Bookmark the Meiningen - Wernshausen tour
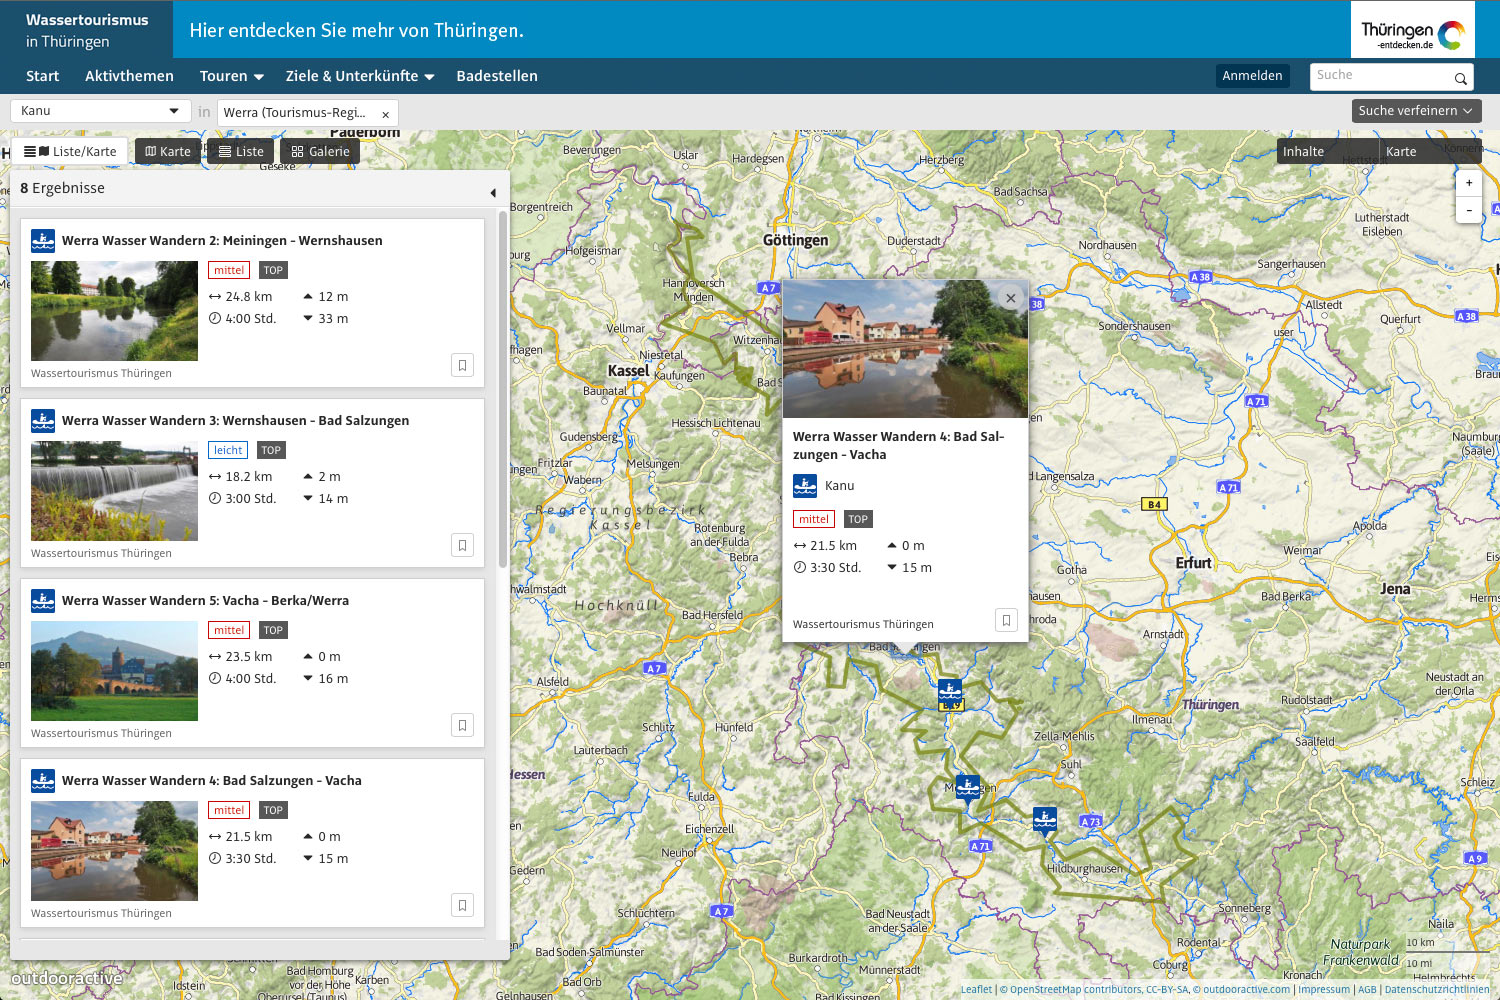Screen dimensions: 1500x1000 (x=462, y=365)
